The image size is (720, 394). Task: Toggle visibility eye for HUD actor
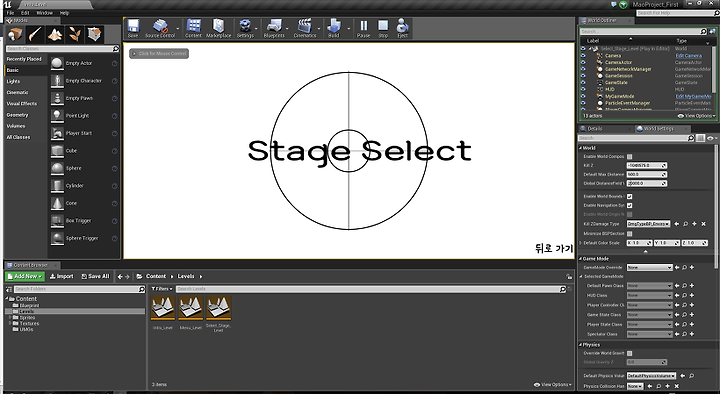tap(583, 89)
